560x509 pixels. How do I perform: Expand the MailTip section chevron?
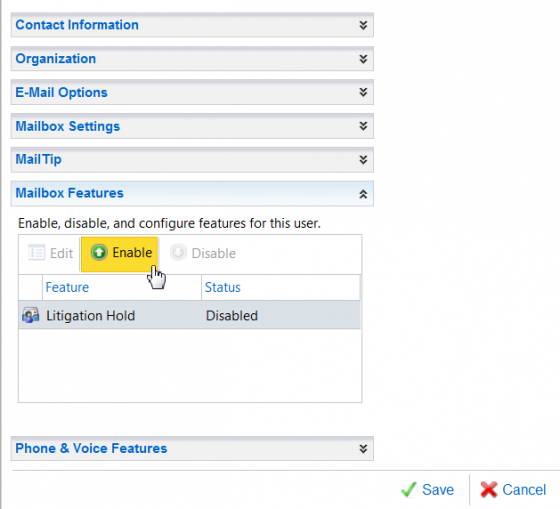tap(363, 159)
